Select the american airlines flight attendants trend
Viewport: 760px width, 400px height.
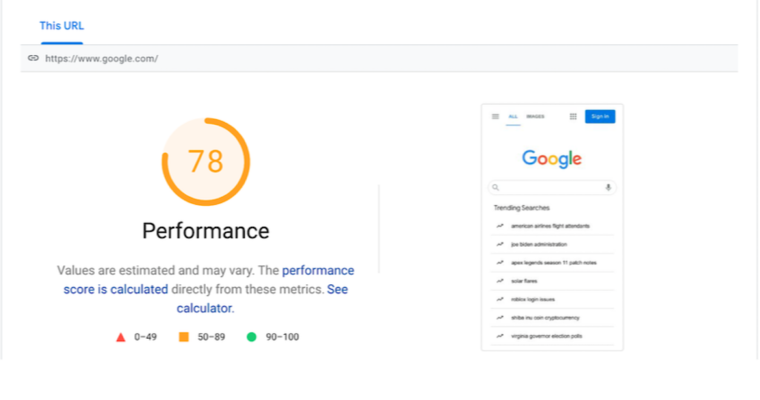[547, 226]
